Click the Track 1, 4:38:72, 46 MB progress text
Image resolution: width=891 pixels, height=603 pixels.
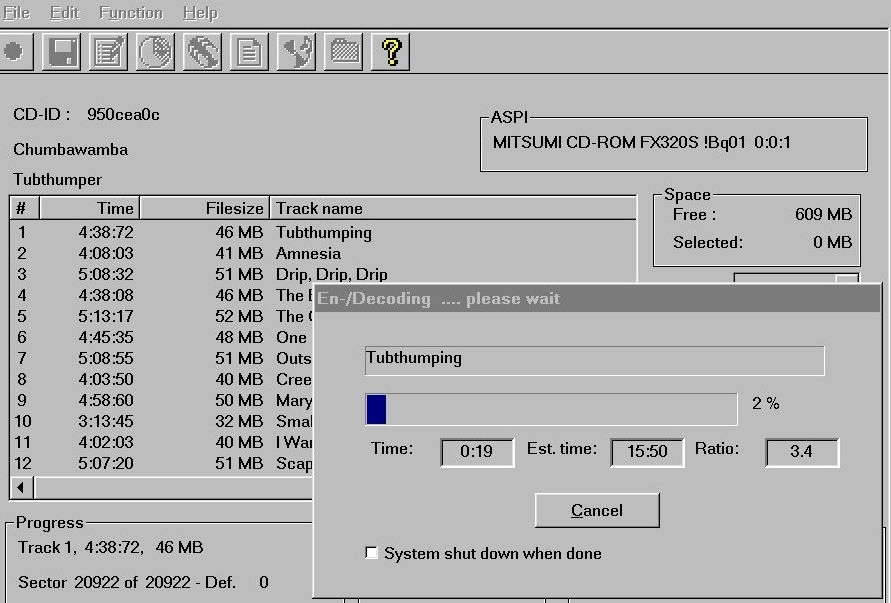click(110, 547)
